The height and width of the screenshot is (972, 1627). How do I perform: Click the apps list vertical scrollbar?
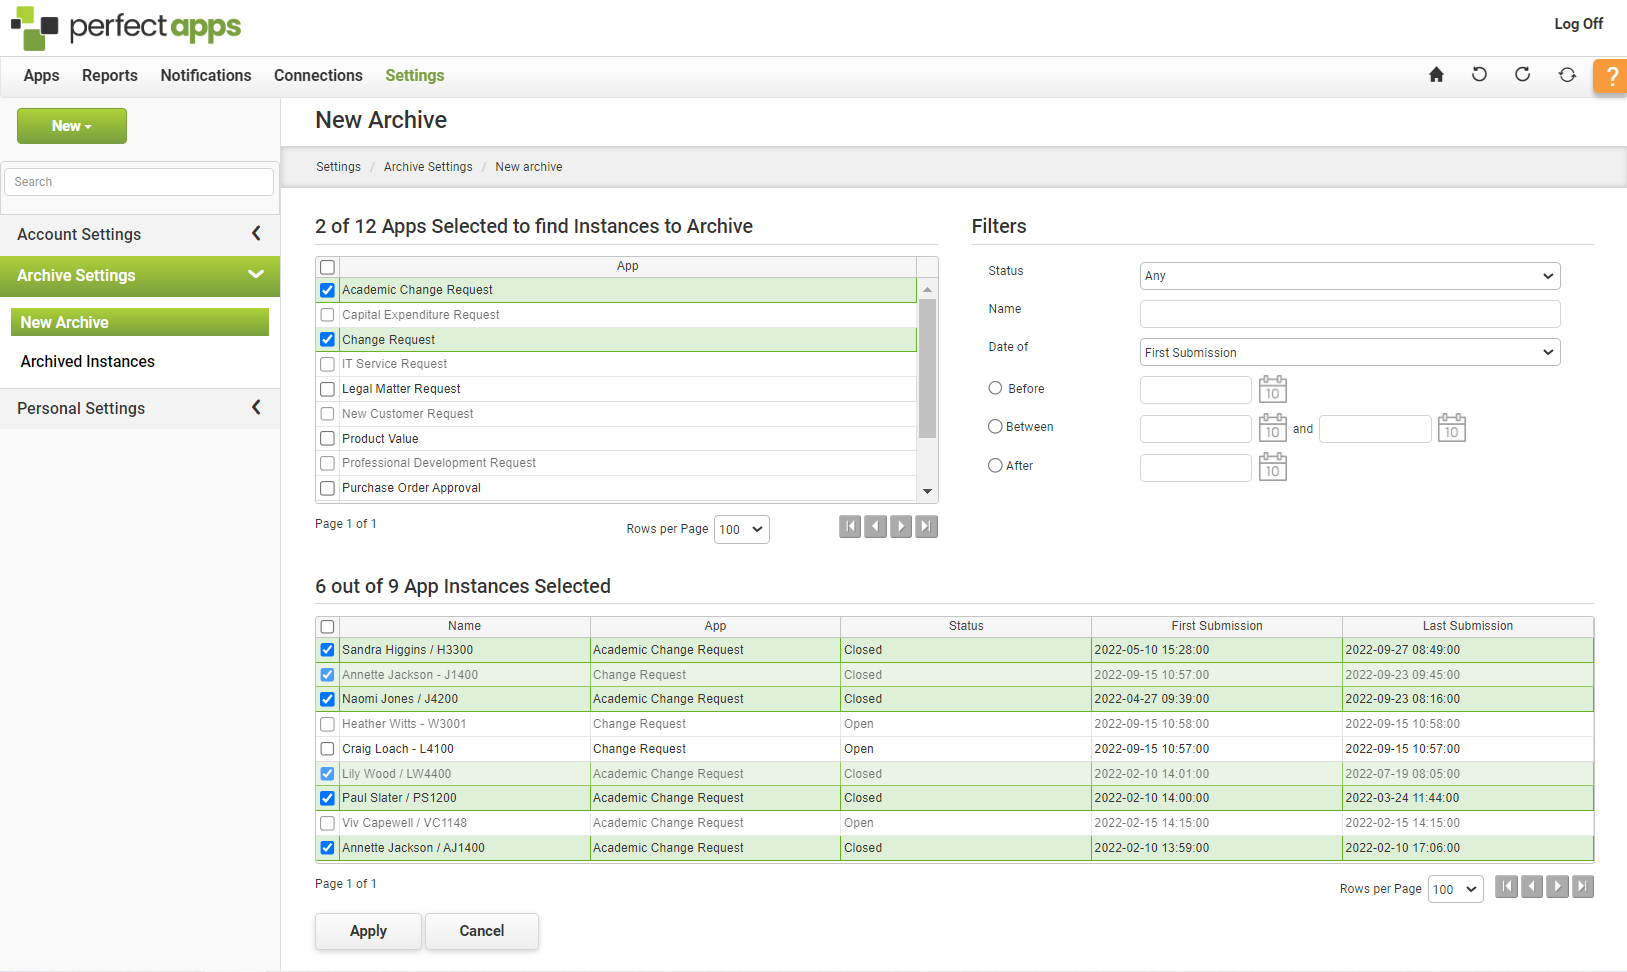(927, 370)
